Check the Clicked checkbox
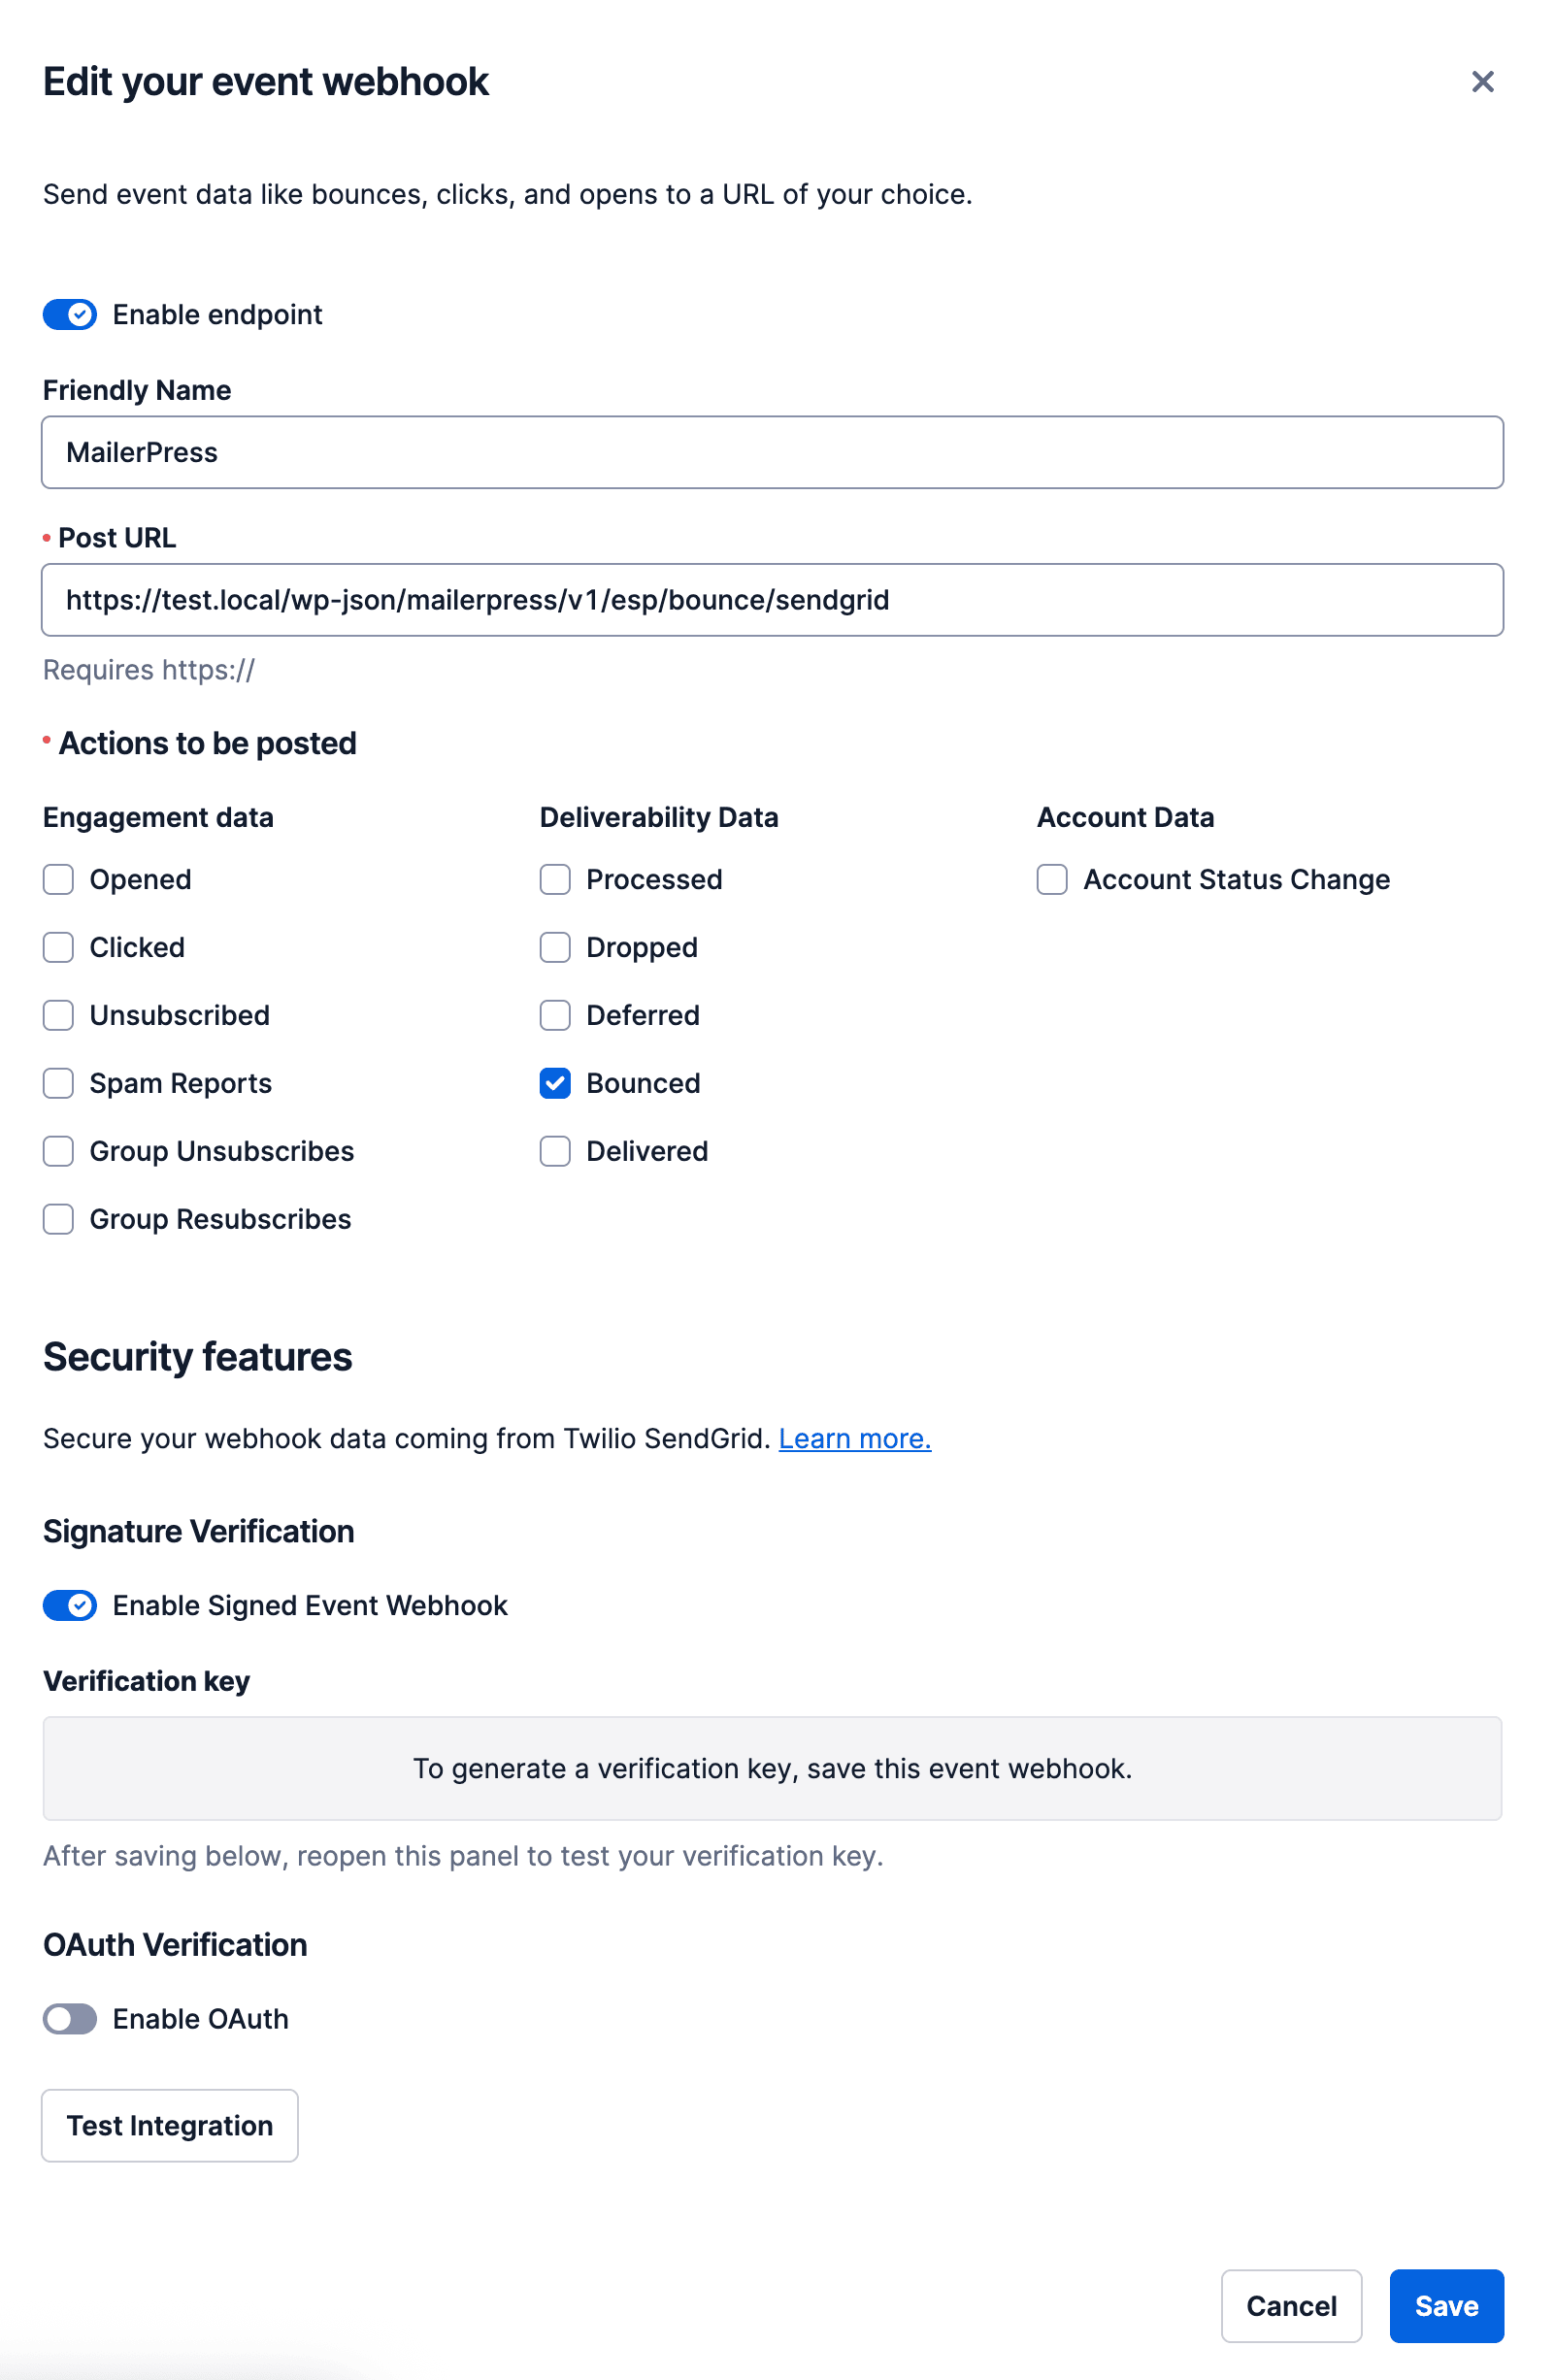Viewport: 1555px width, 2380px height. coord(58,947)
